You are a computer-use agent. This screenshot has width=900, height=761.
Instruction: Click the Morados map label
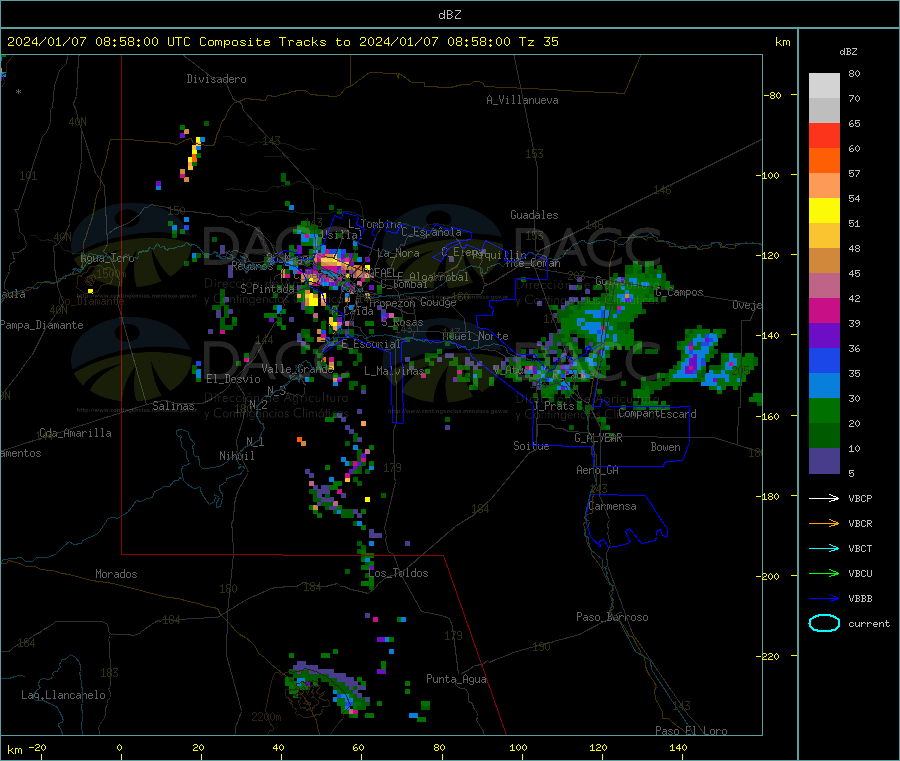[x=116, y=574]
